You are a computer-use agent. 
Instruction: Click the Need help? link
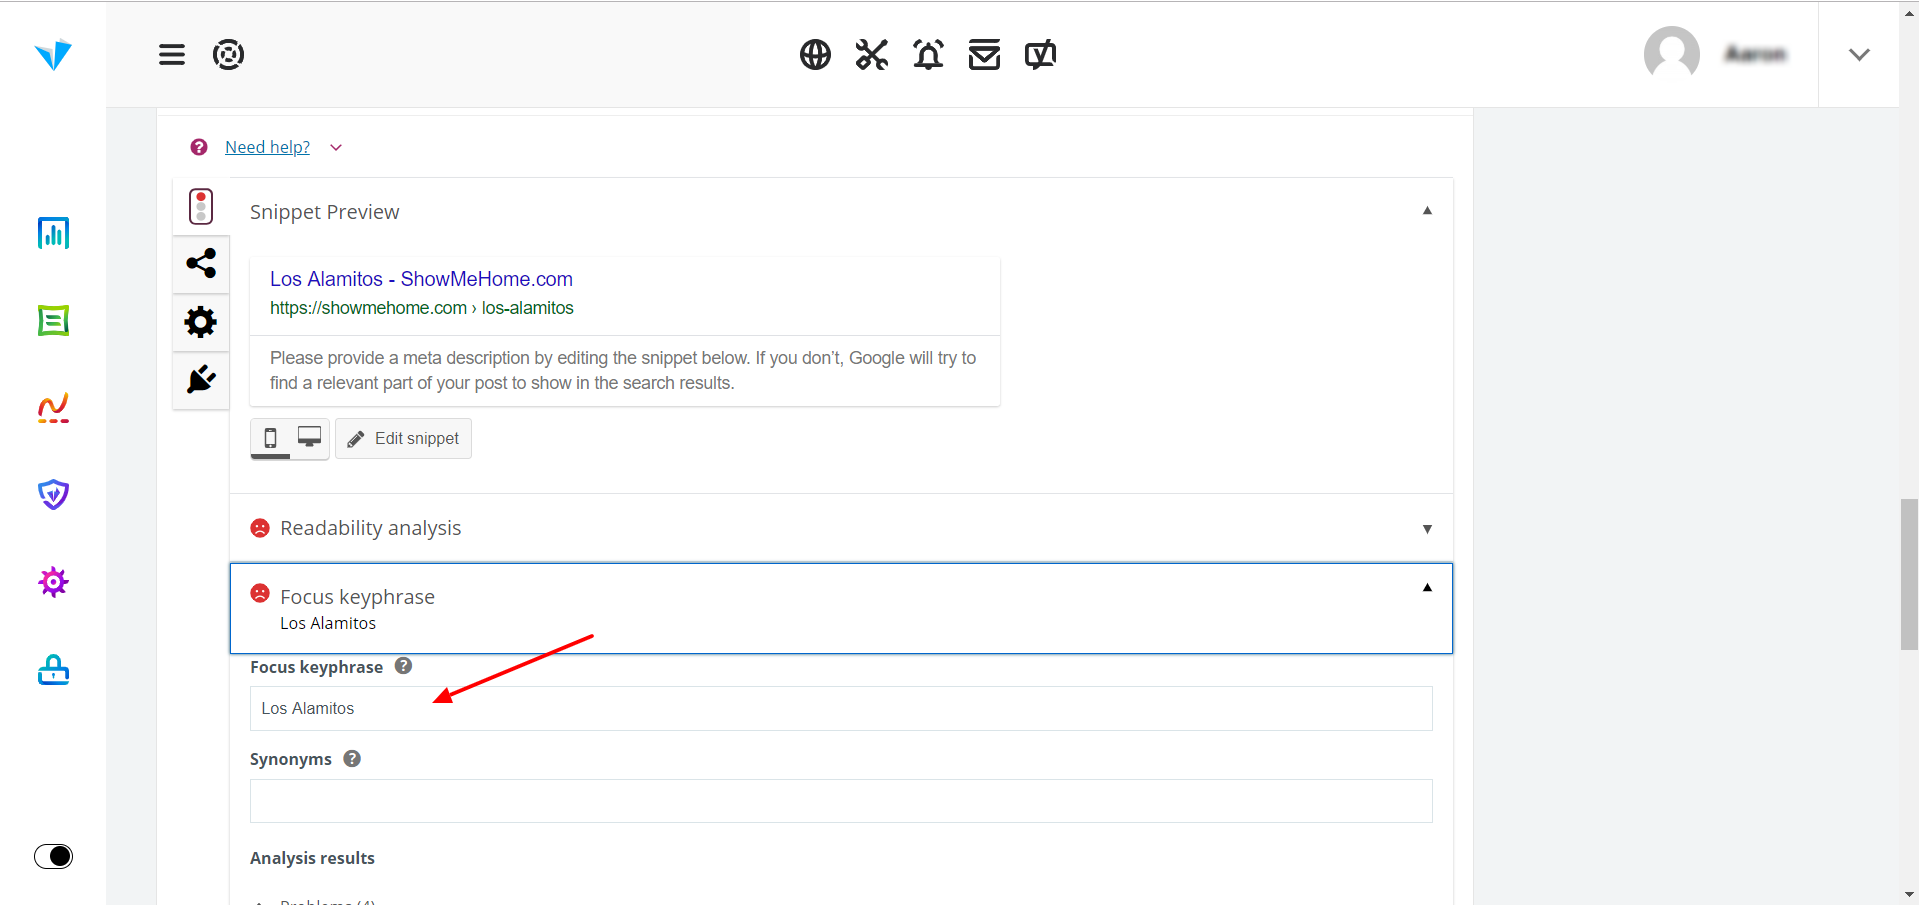click(267, 147)
